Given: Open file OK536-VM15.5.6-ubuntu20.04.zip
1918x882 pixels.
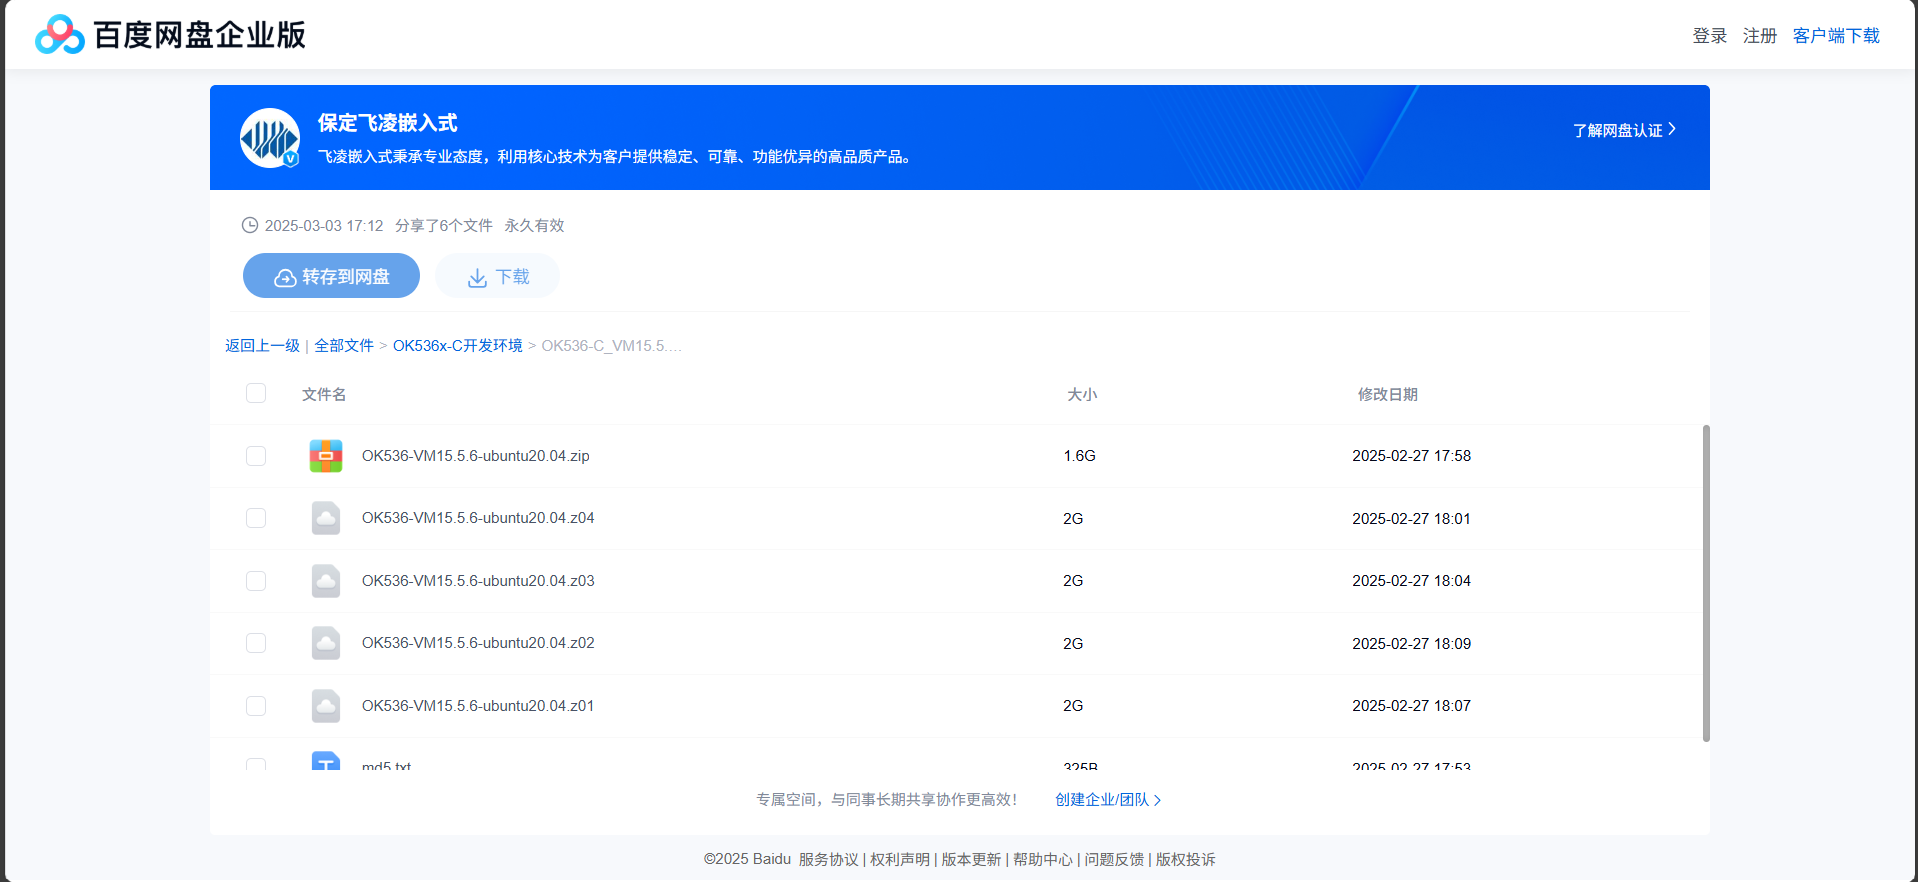Looking at the screenshot, I should 476,456.
